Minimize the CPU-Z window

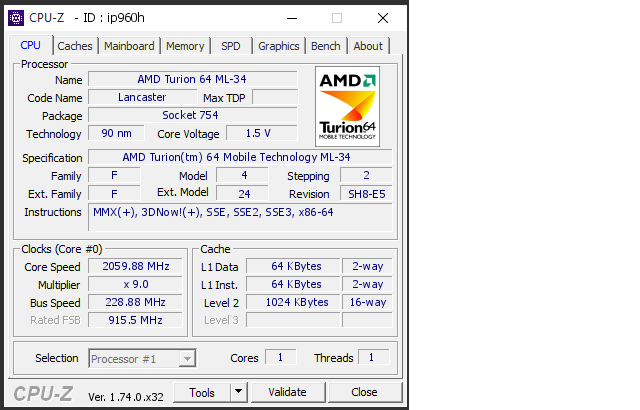pos(292,18)
